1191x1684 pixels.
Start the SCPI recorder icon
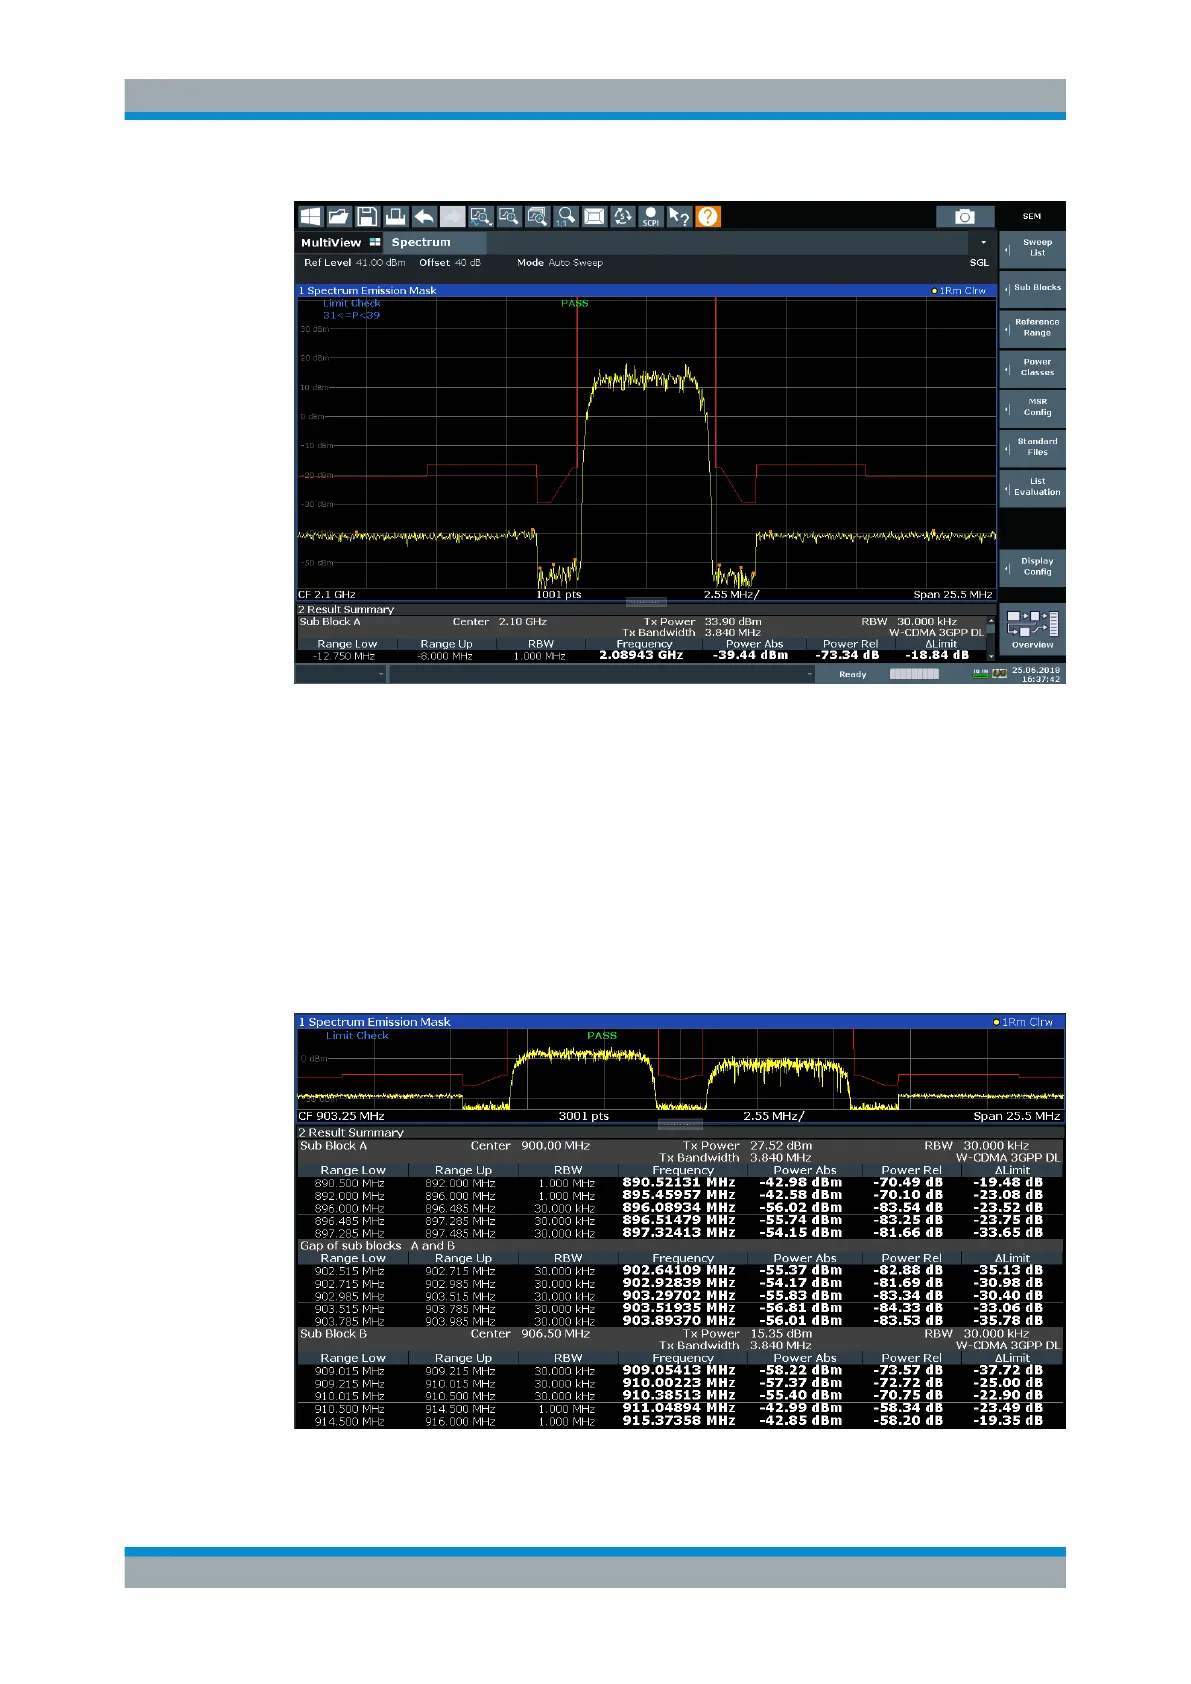tap(651, 217)
